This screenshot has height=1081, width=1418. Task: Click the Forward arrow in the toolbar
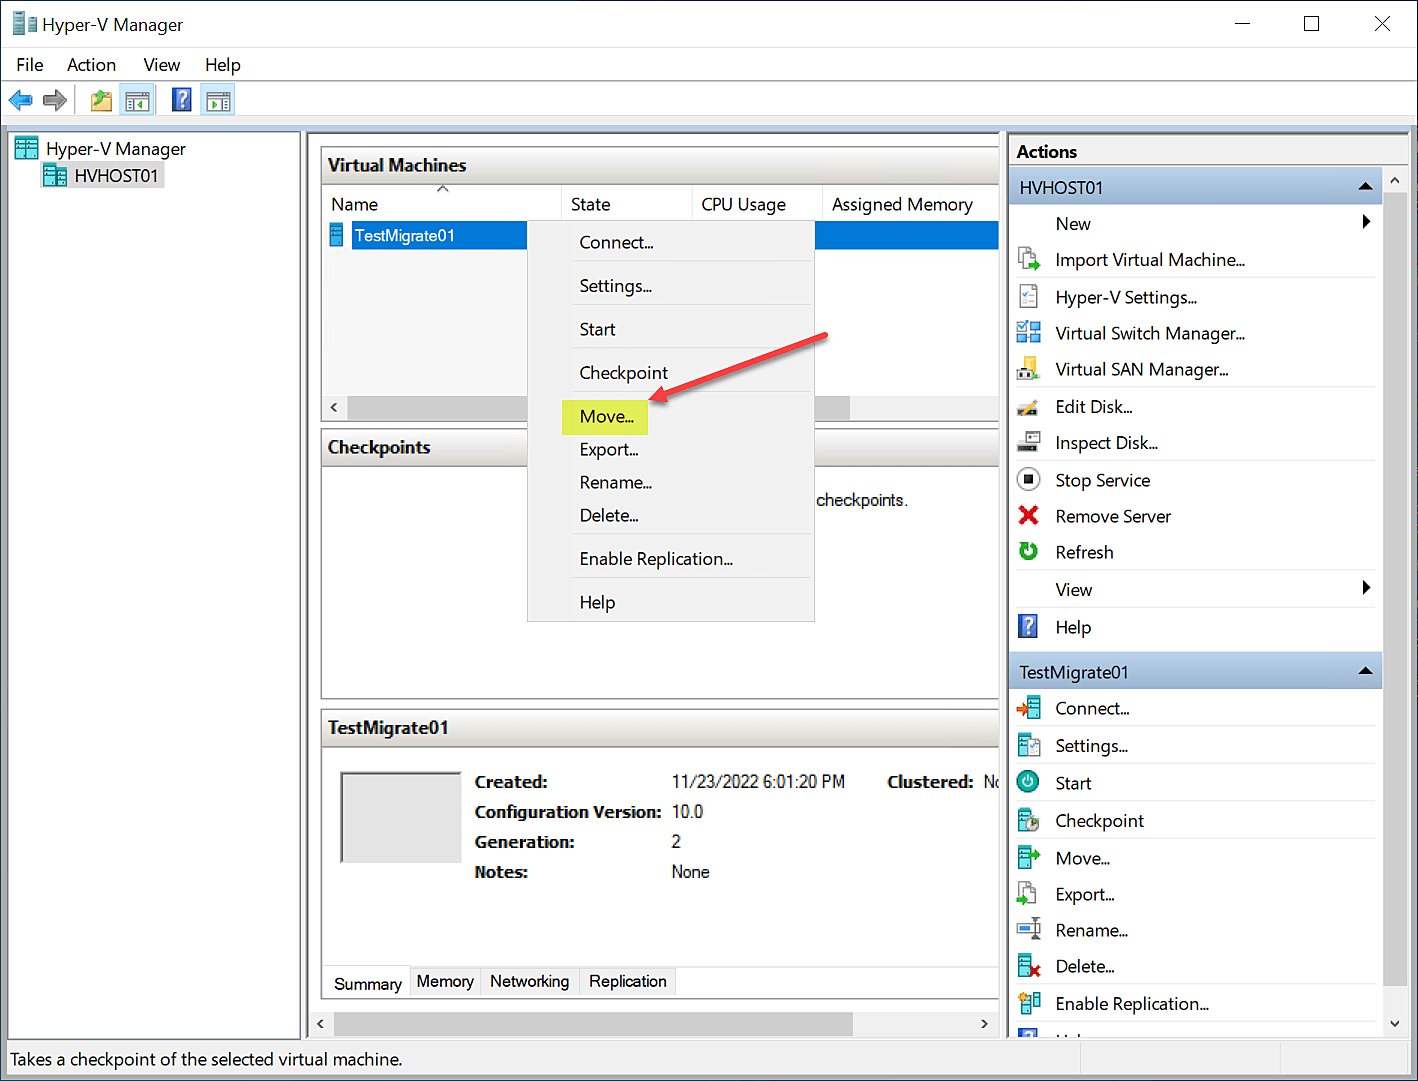coord(55,100)
